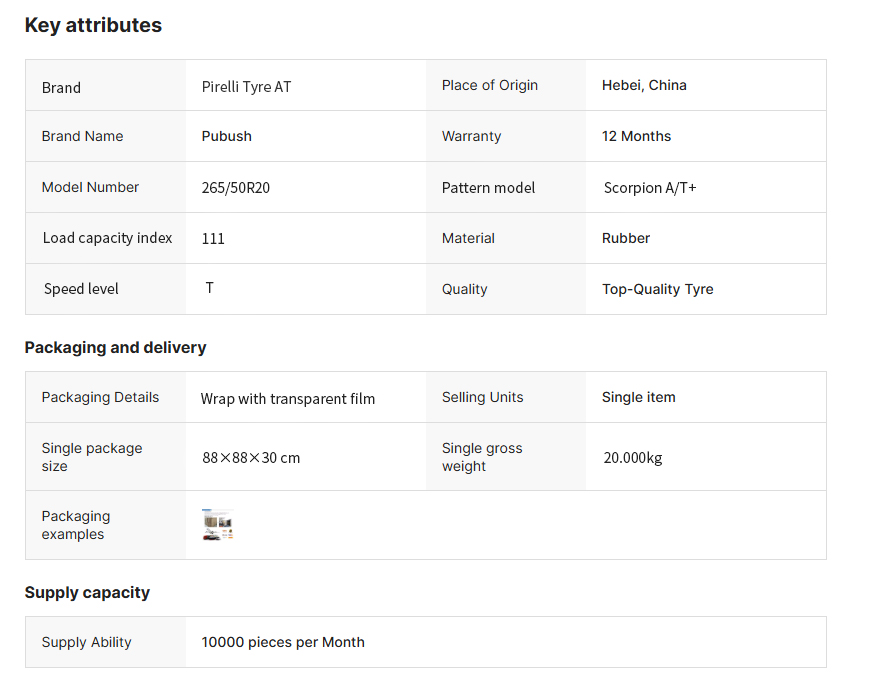Select the 88×88×30 cm package size

click(251, 458)
